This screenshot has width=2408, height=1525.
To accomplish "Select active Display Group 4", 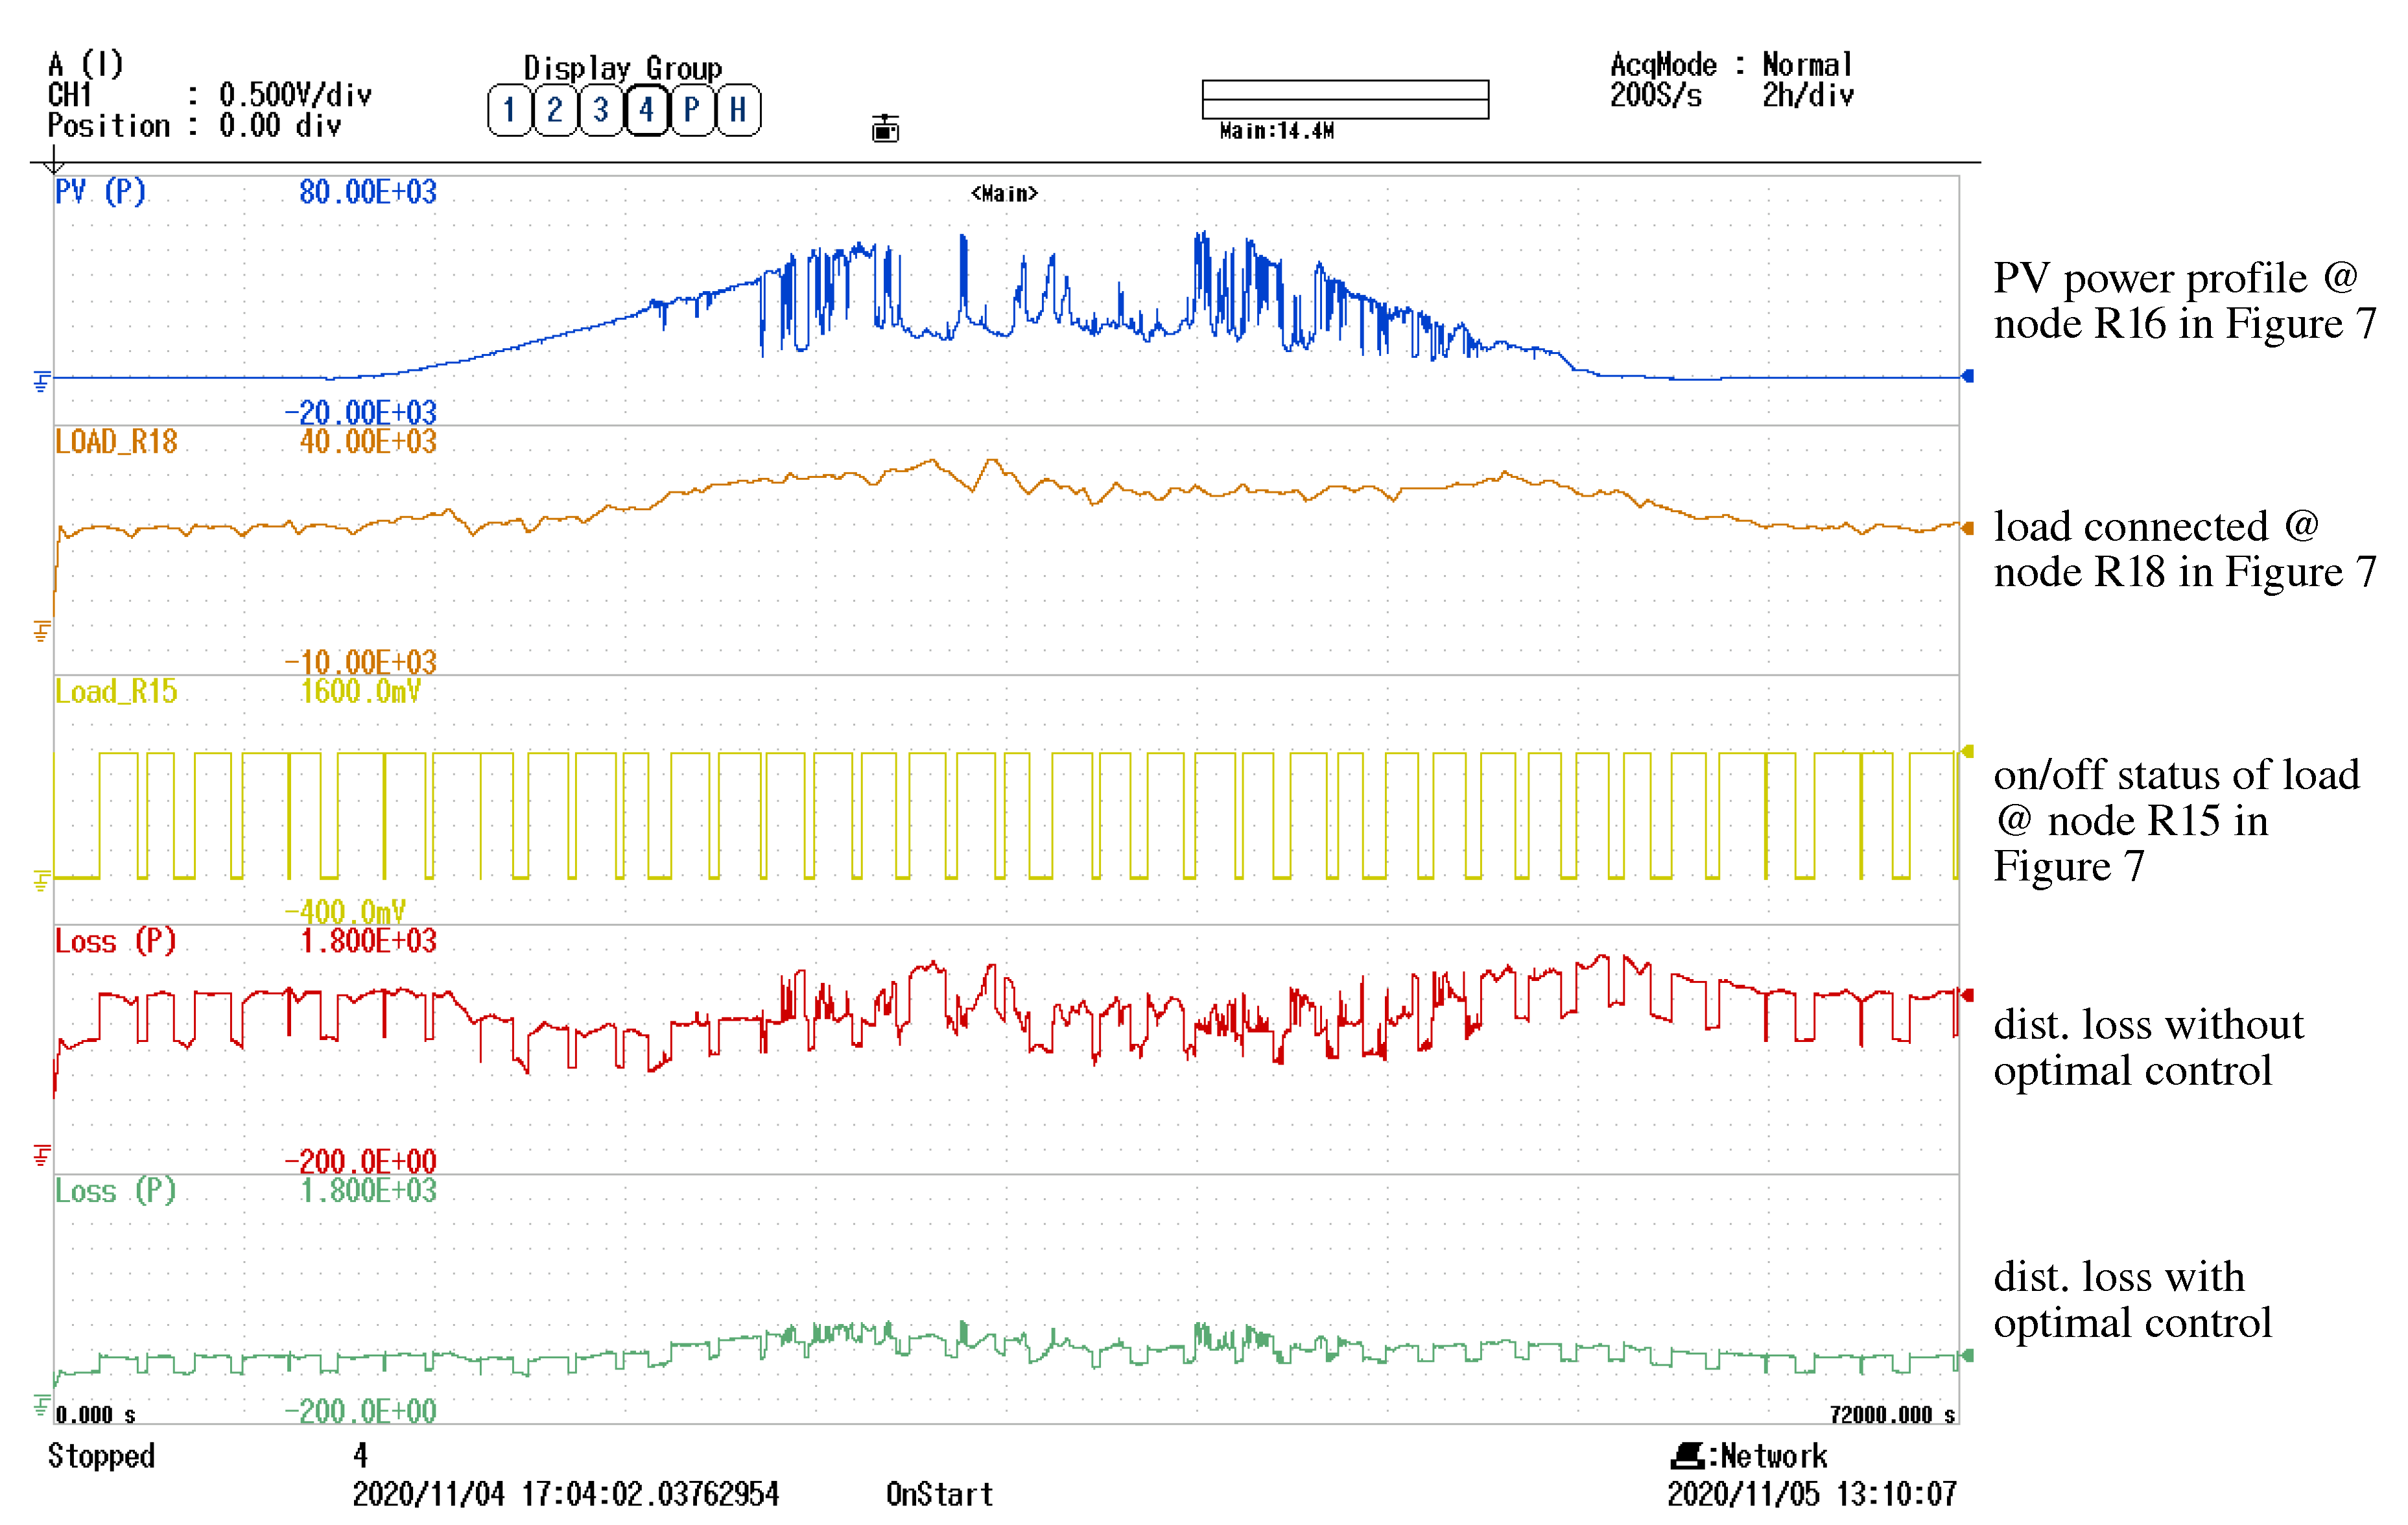I will point(646,110).
